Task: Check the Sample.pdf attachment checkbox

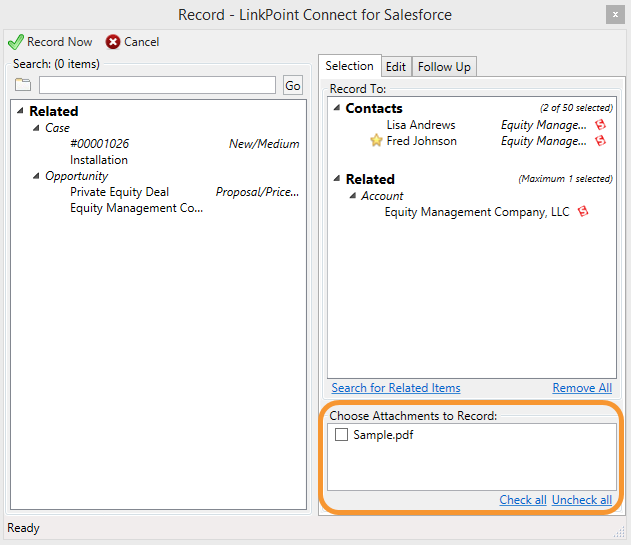Action: pyautogui.click(x=341, y=435)
